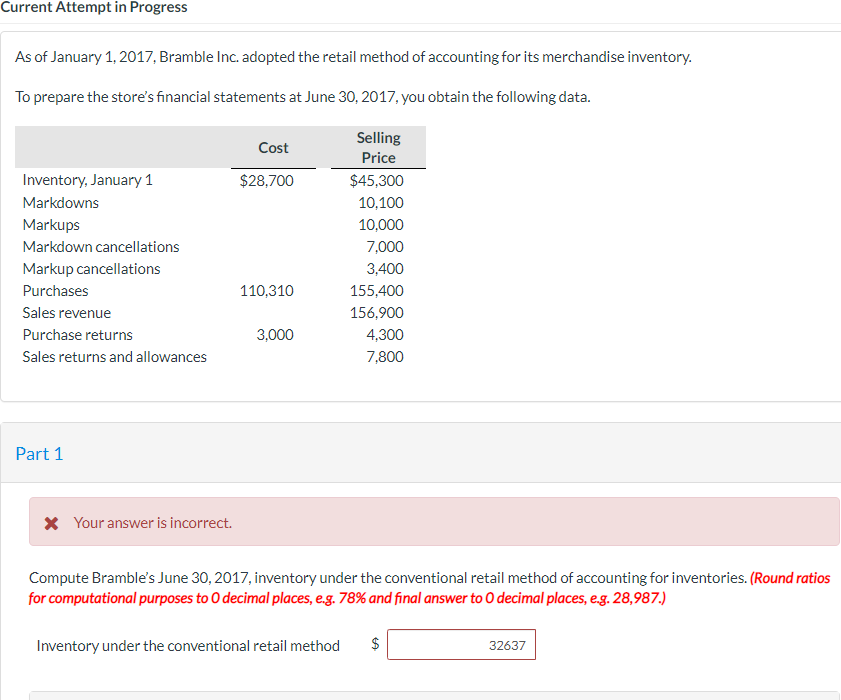Screen dimensions: 841x700
Task: Select the 10,000 markups value
Action: (x=381, y=225)
